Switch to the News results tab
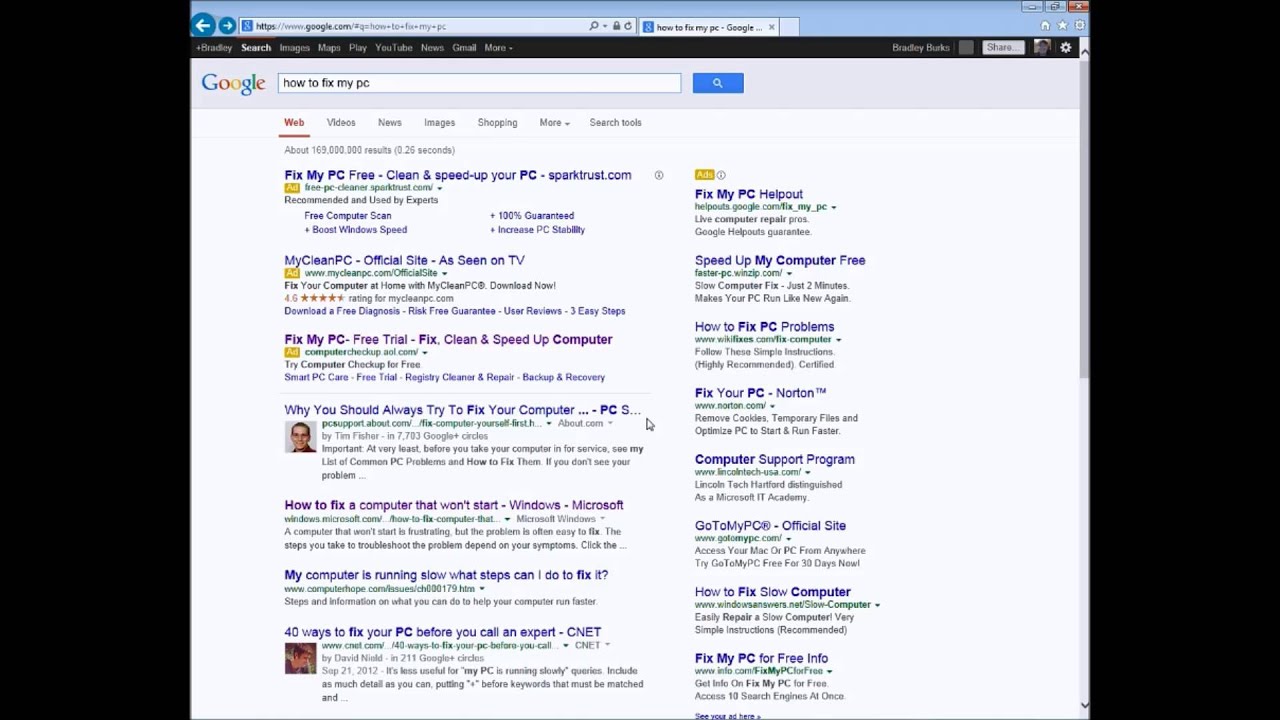Screen dimensions: 1280x720 pyautogui.click(x=390, y=122)
